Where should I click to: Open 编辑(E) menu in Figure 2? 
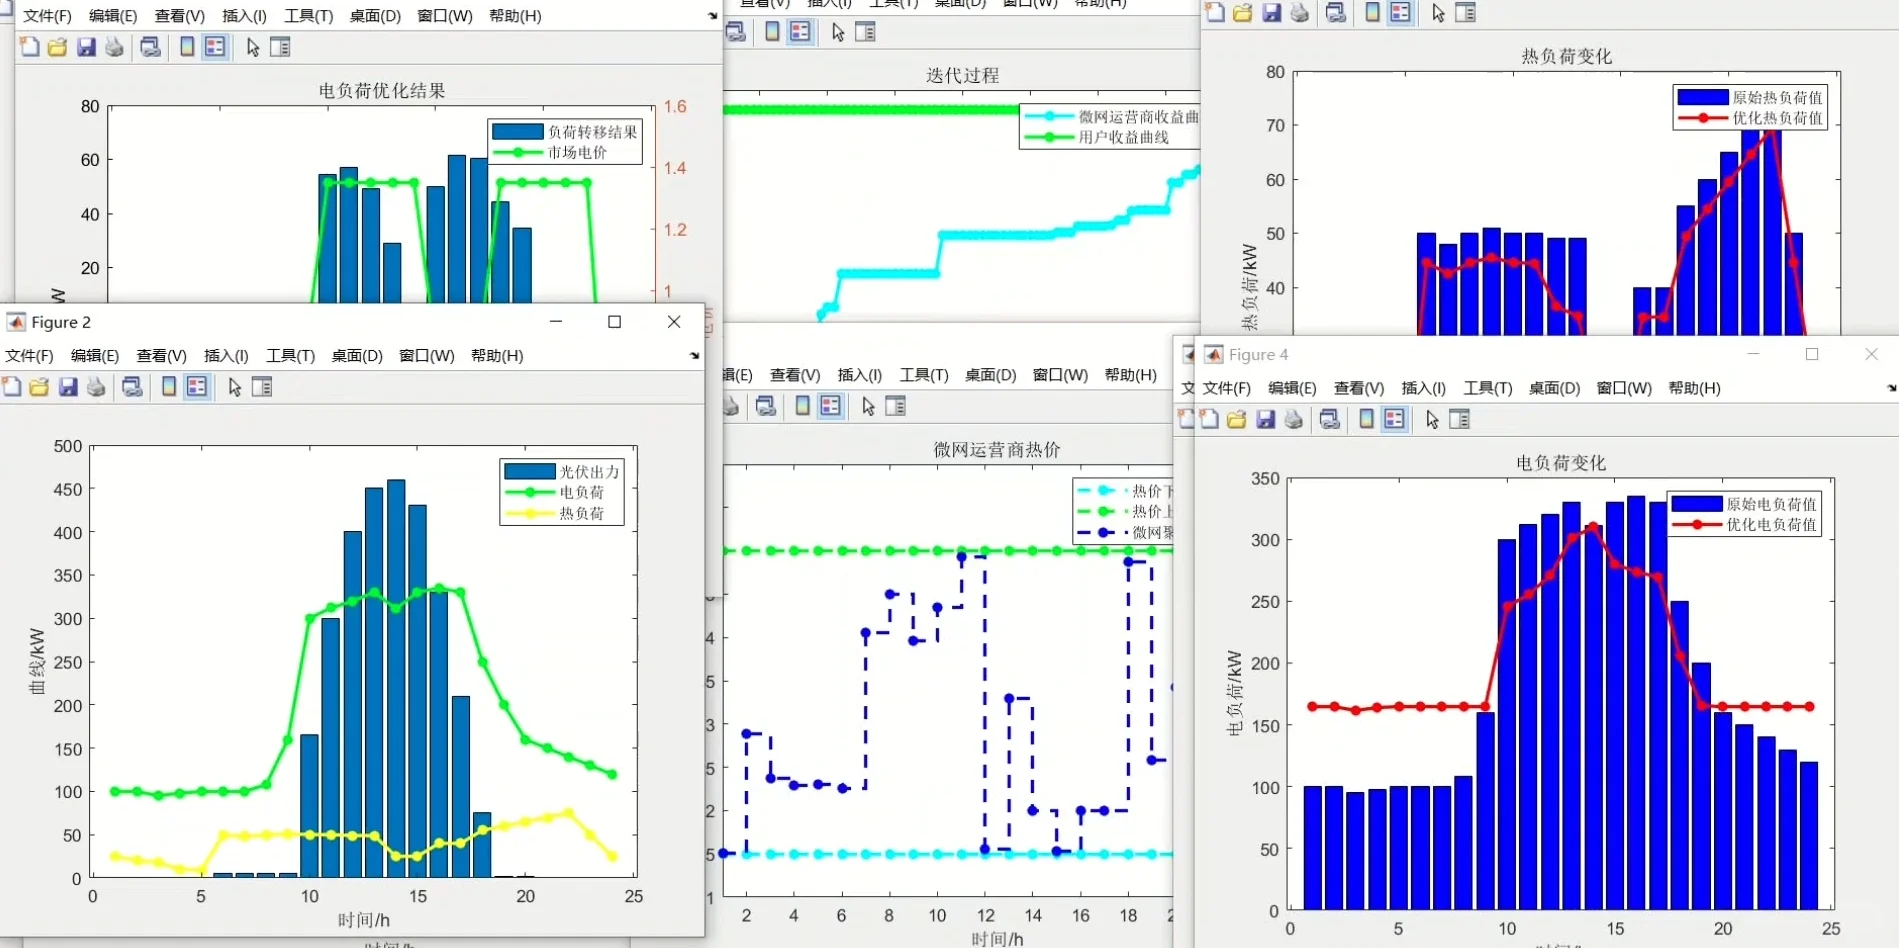(95, 356)
